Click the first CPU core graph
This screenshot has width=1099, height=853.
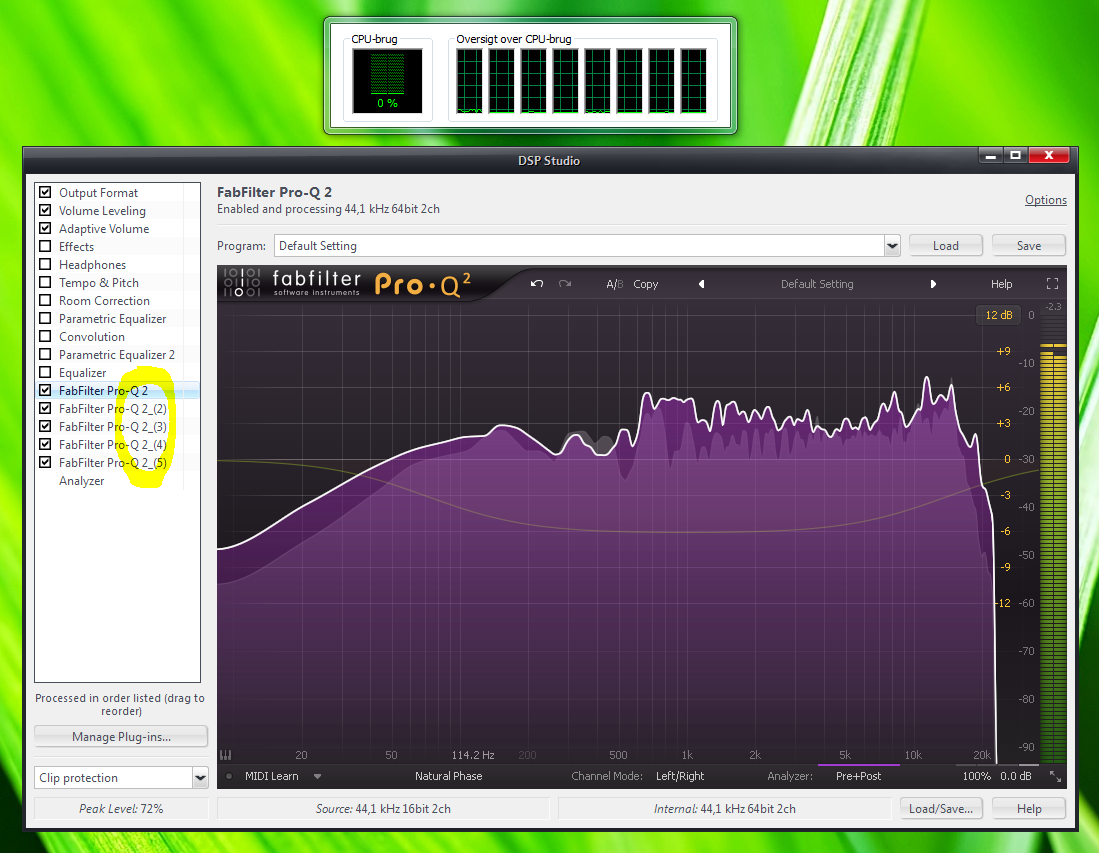[x=469, y=80]
